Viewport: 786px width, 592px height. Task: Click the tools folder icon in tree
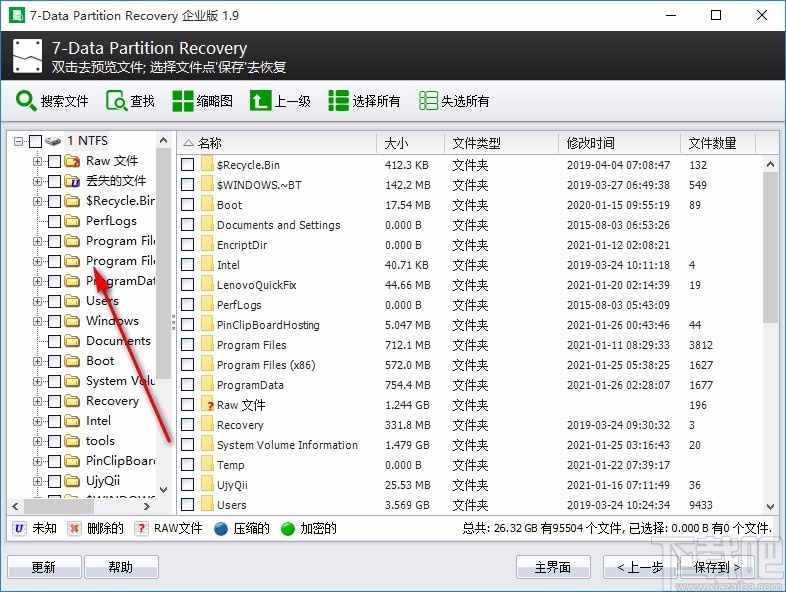[x=72, y=441]
